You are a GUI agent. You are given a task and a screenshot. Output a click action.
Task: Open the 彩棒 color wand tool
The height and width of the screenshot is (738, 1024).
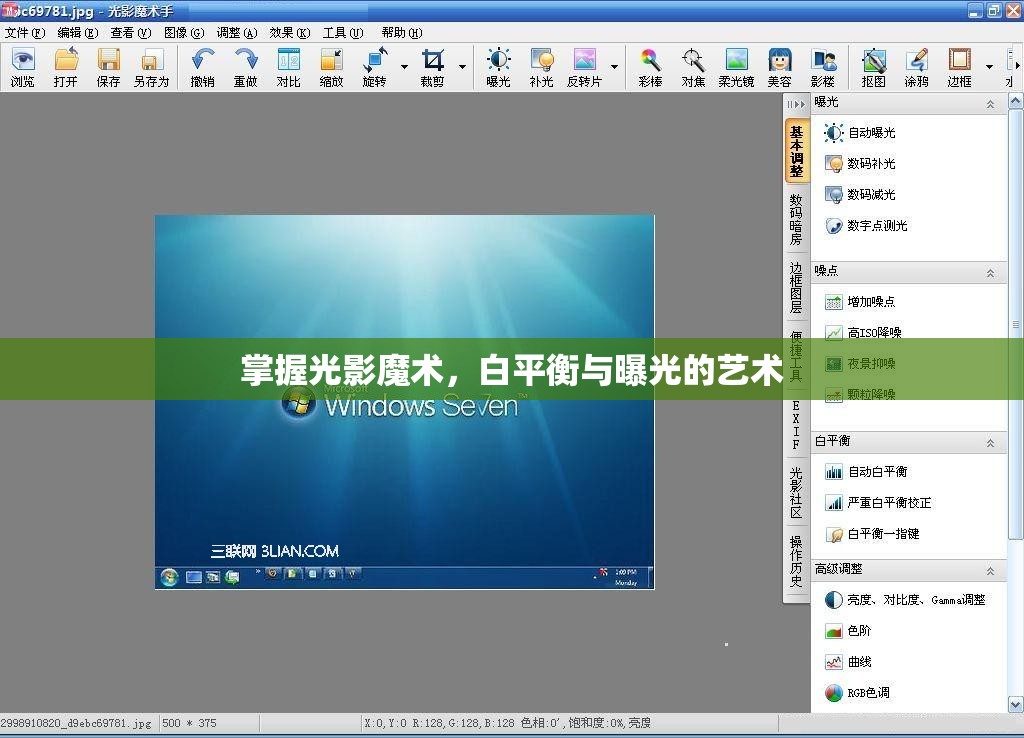[x=650, y=67]
